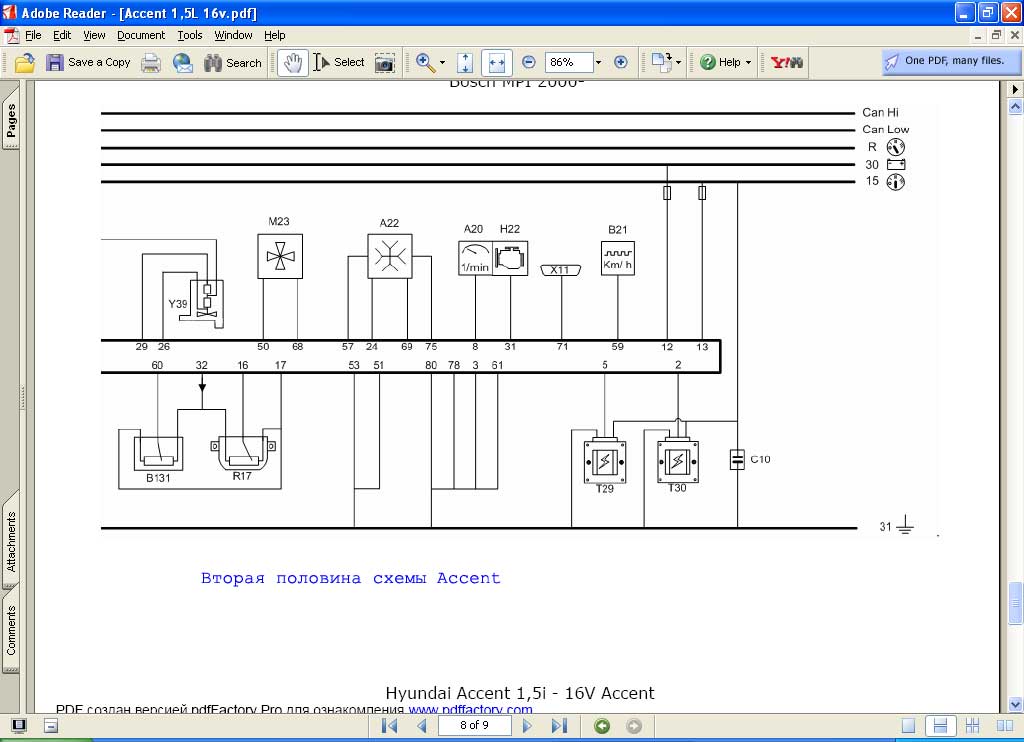Click the Print icon in the toolbar
The width and height of the screenshot is (1024, 742).
pos(151,63)
